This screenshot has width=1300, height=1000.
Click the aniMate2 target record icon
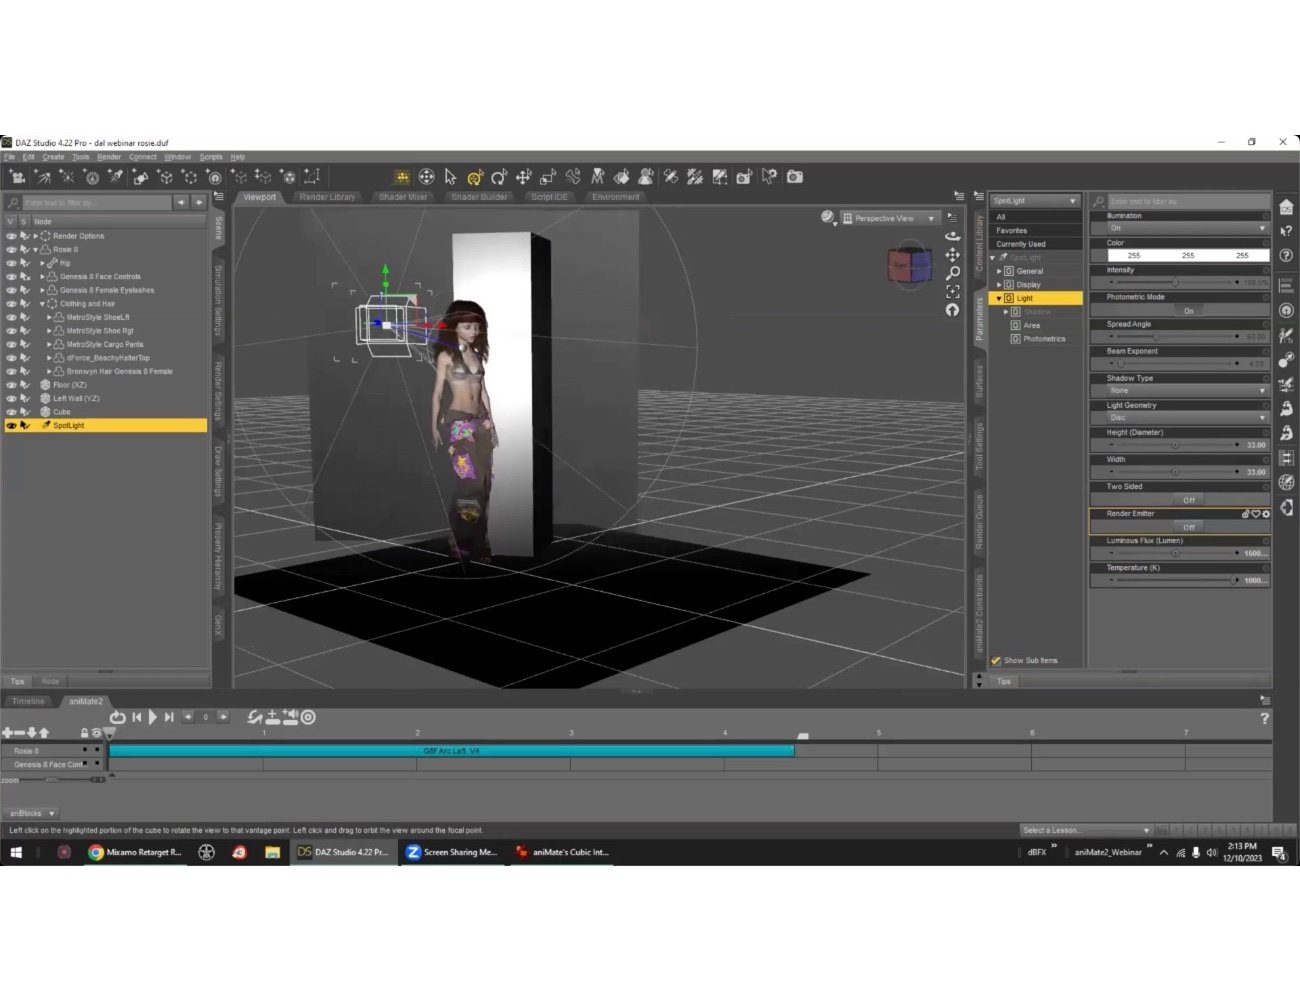[308, 717]
